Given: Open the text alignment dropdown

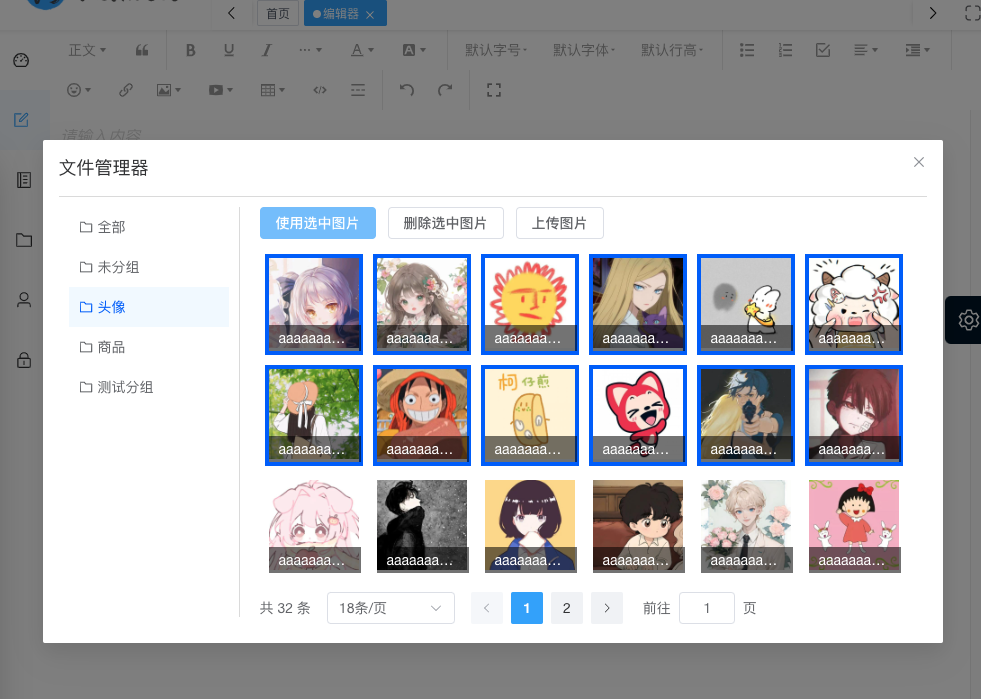Looking at the screenshot, I should [x=867, y=50].
